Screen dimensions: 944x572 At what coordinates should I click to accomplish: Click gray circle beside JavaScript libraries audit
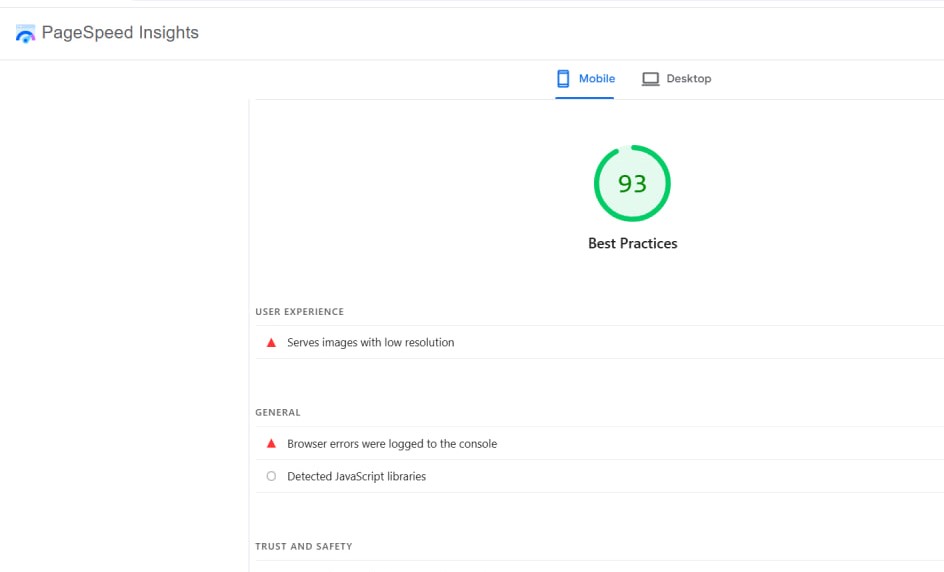tap(271, 477)
